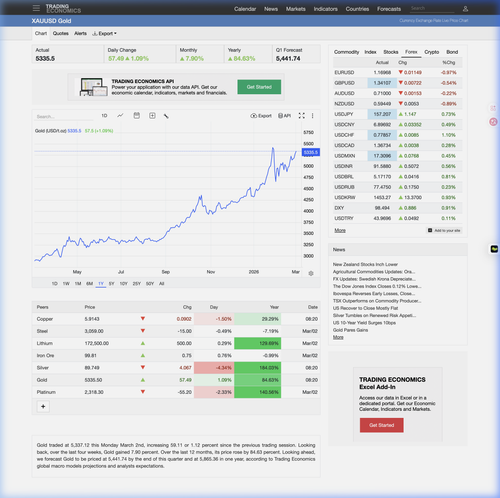Viewport: 500px width, 498px height.
Task: Select the All chart range
Action: [162, 284]
